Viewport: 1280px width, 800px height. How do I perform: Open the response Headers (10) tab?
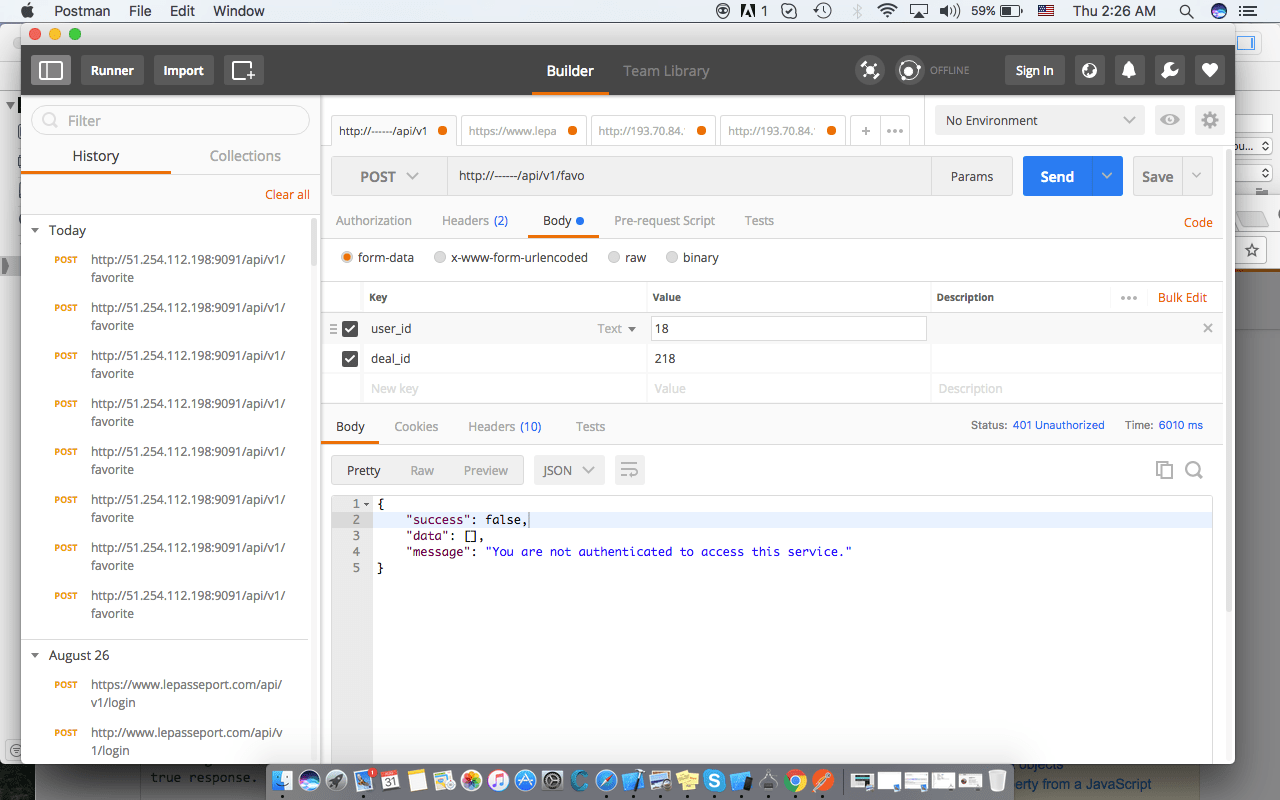[504, 426]
